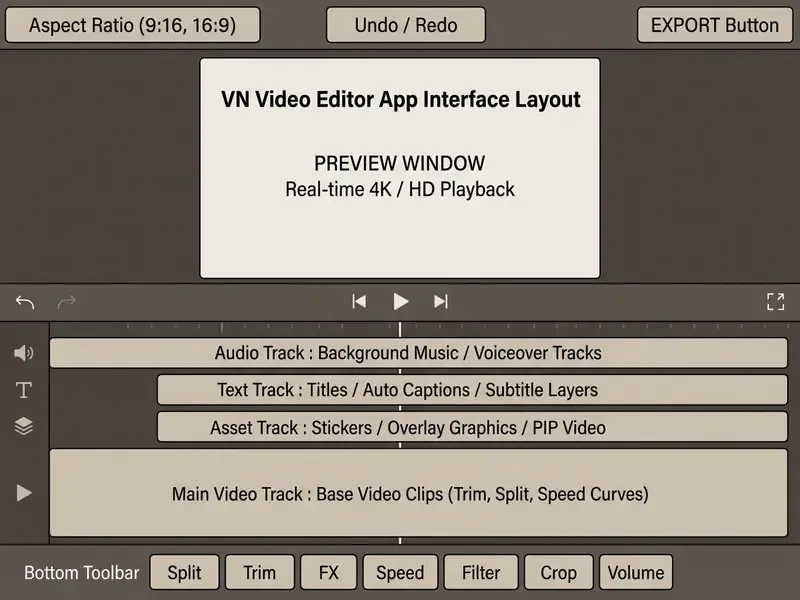The width and height of the screenshot is (800, 600).
Task: Click the "Bottom Toolbar" label
Action: click(82, 572)
